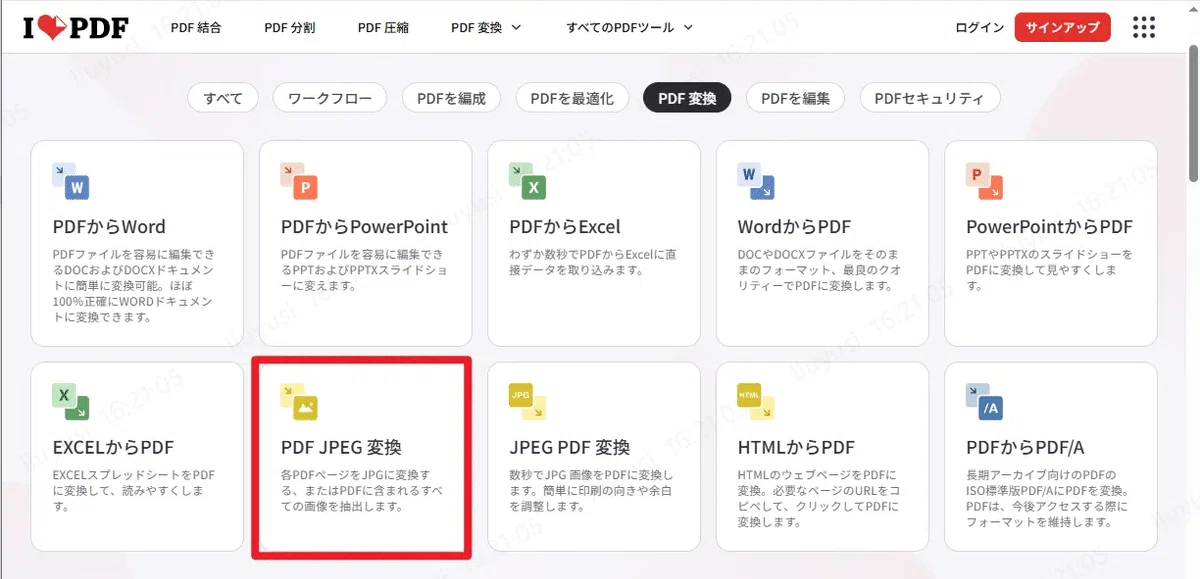The width and height of the screenshot is (1200, 579).
Task: Expand the PDF 変換 navigation dropdown
Action: coord(486,27)
